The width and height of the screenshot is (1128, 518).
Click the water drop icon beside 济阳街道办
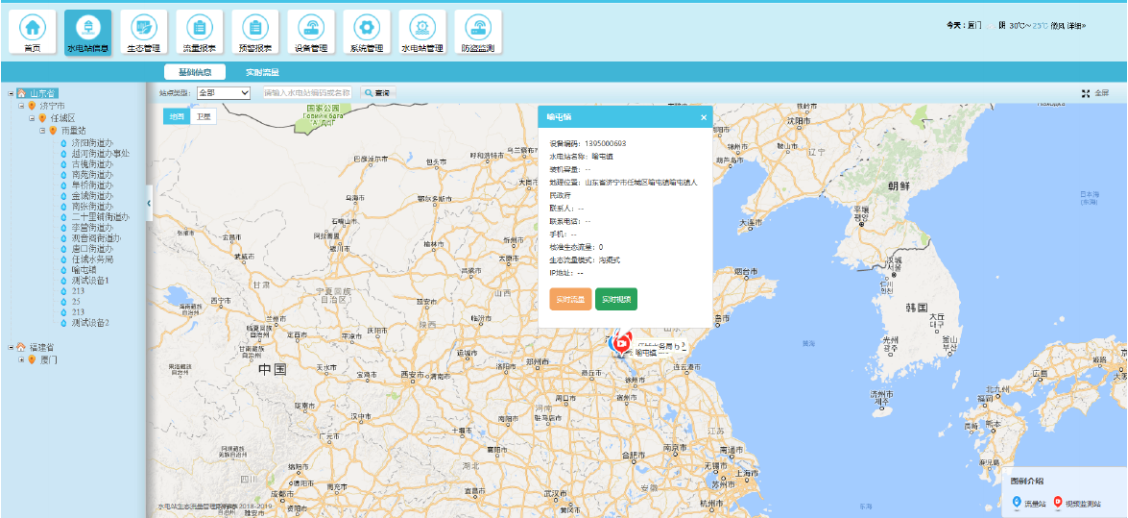[63, 143]
